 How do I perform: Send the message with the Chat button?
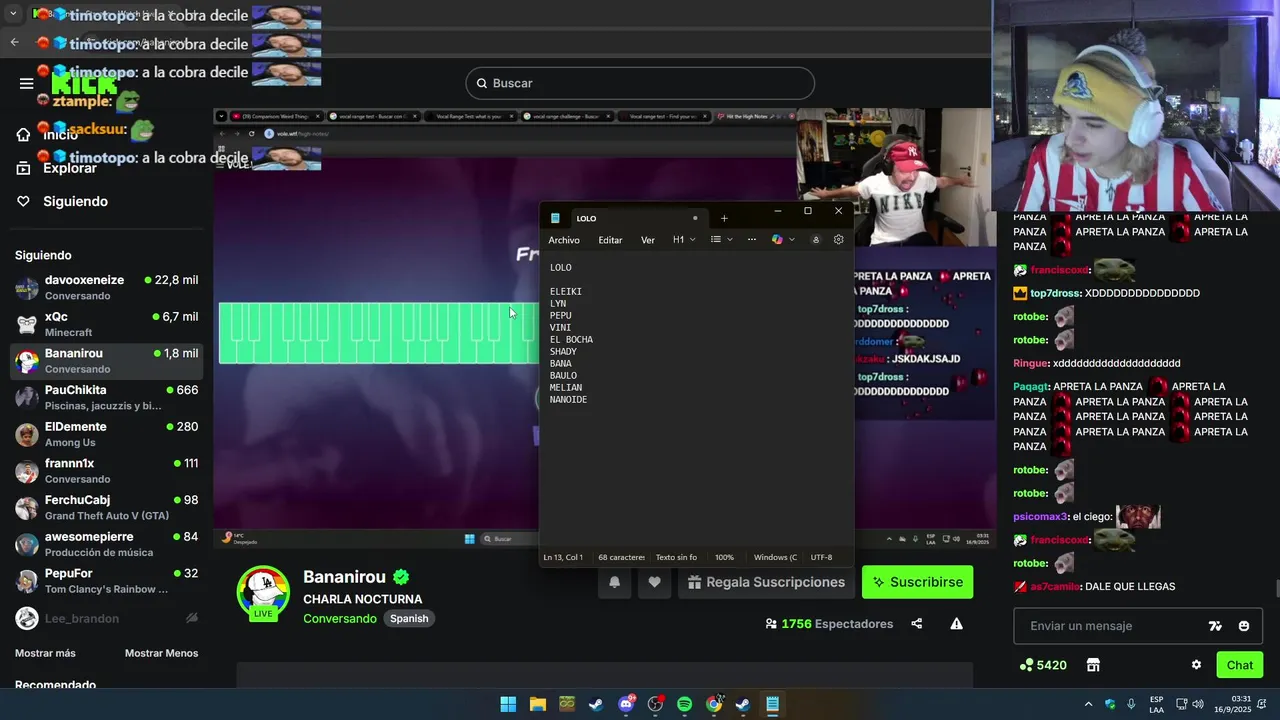click(1240, 665)
